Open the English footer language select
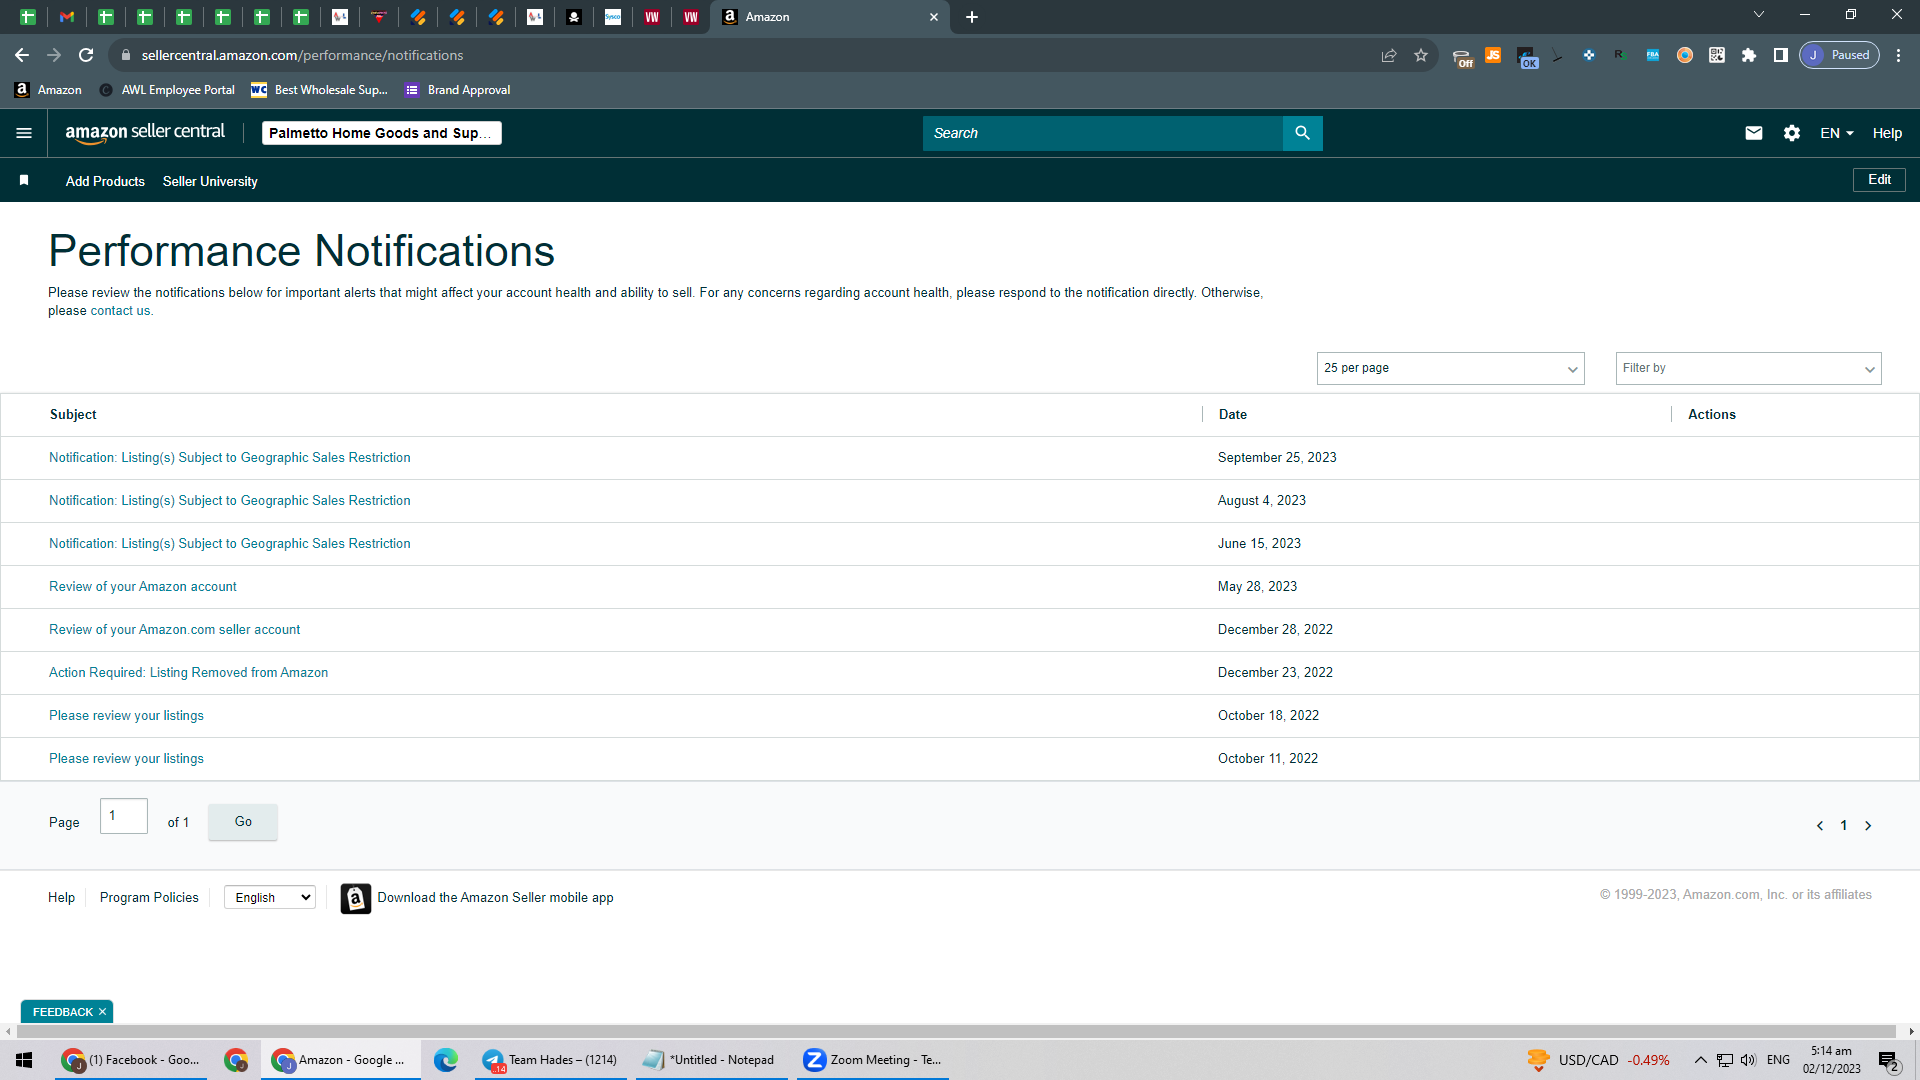The height and width of the screenshot is (1080, 1920). (270, 898)
